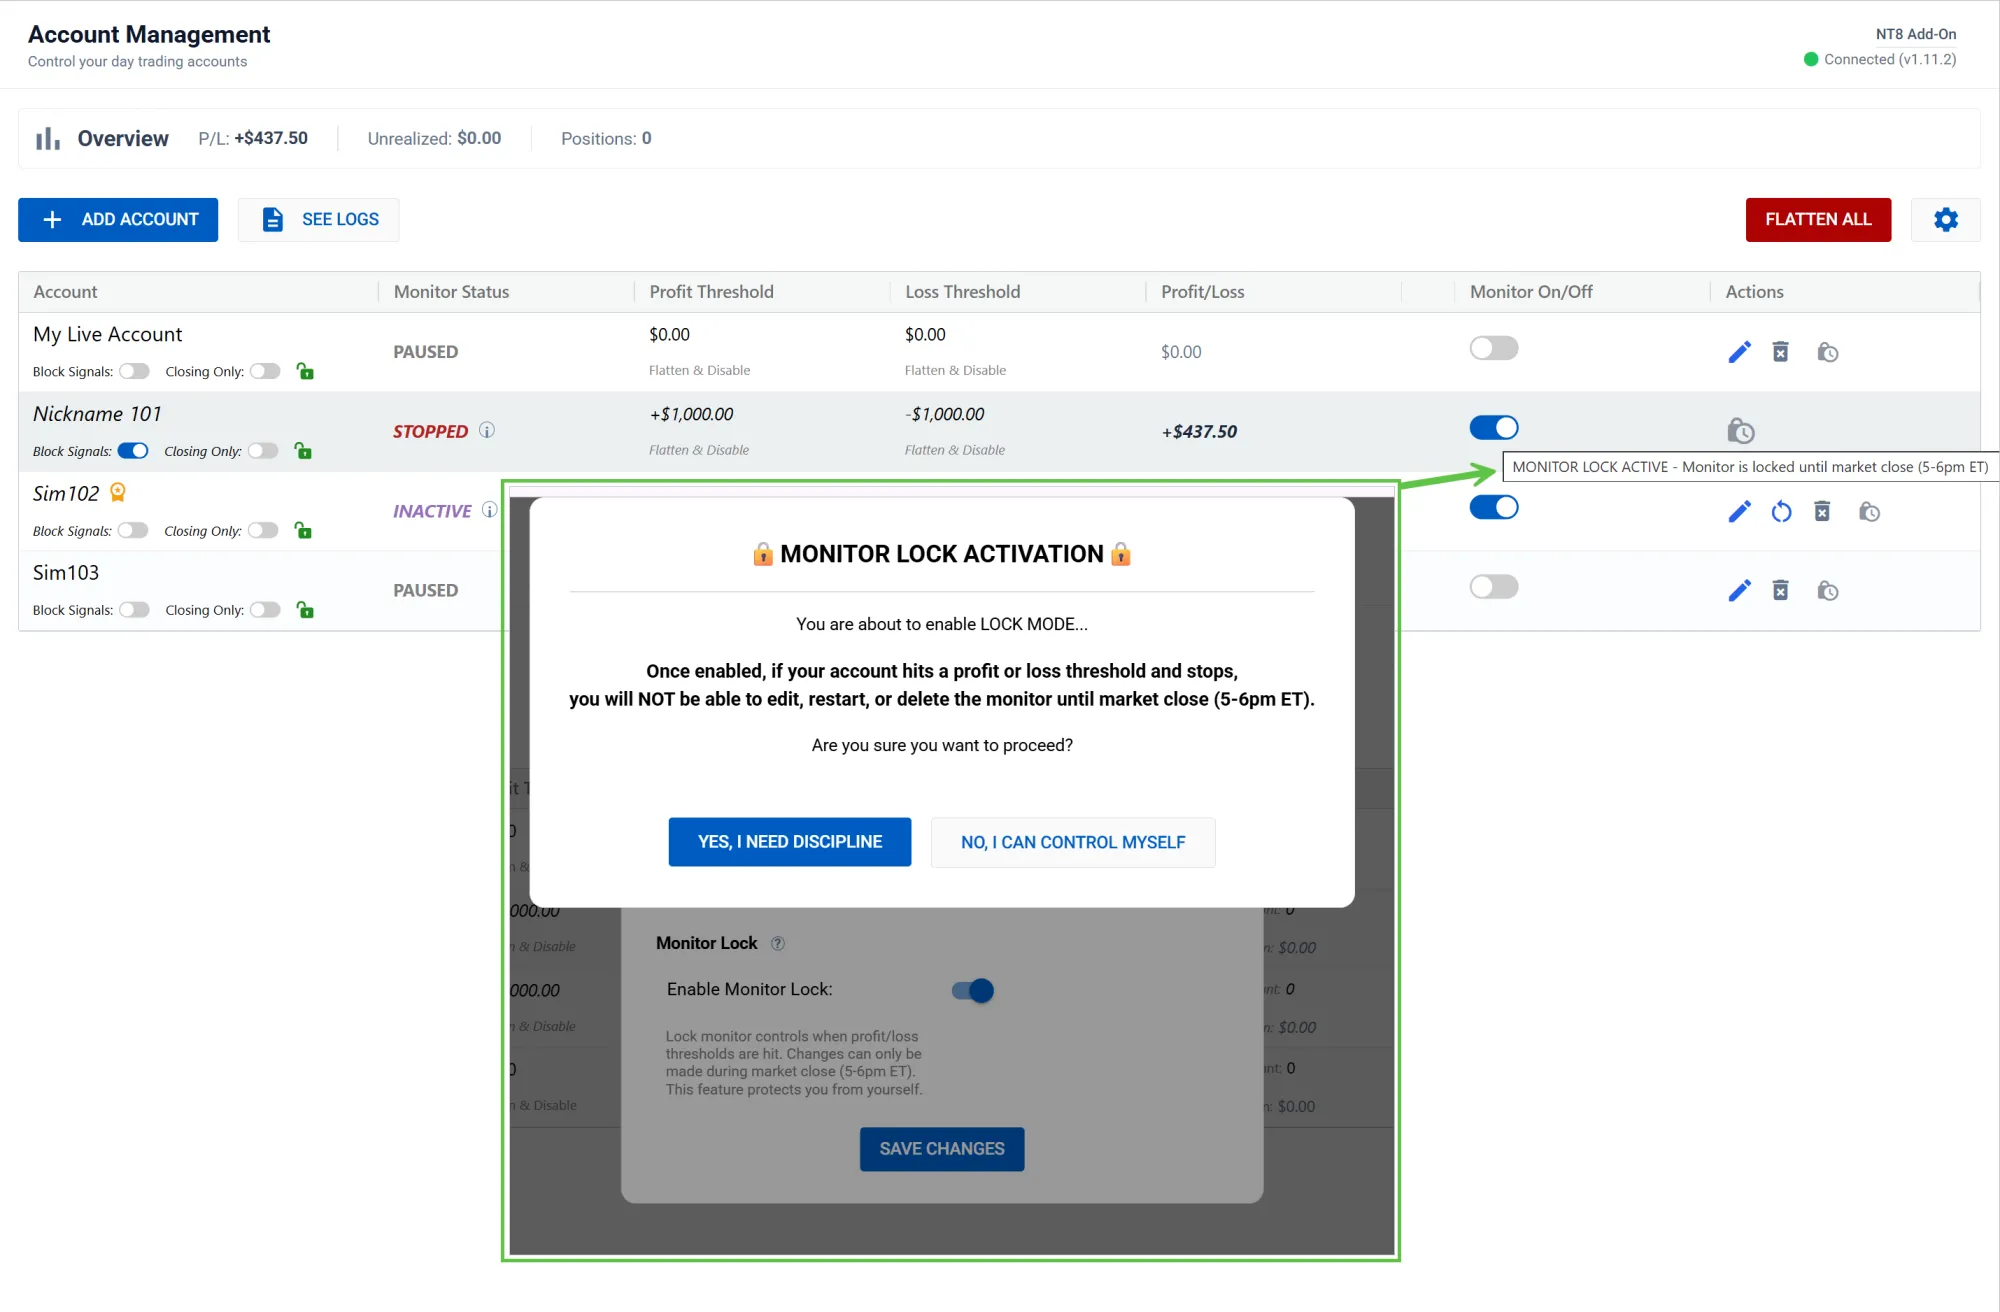The width and height of the screenshot is (2000, 1312).
Task: Confirm with Yes, I Need Discipline
Action: pyautogui.click(x=789, y=842)
